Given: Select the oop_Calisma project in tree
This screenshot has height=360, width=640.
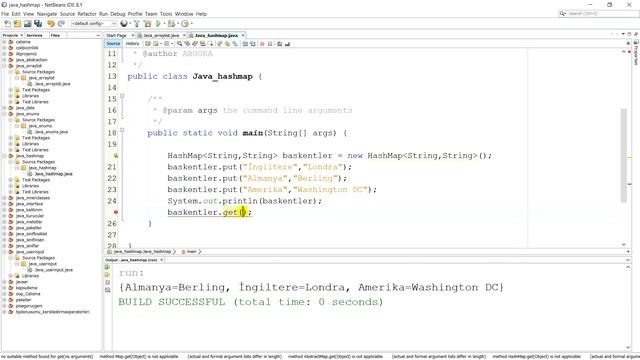Looking at the screenshot, I should click(28, 294).
